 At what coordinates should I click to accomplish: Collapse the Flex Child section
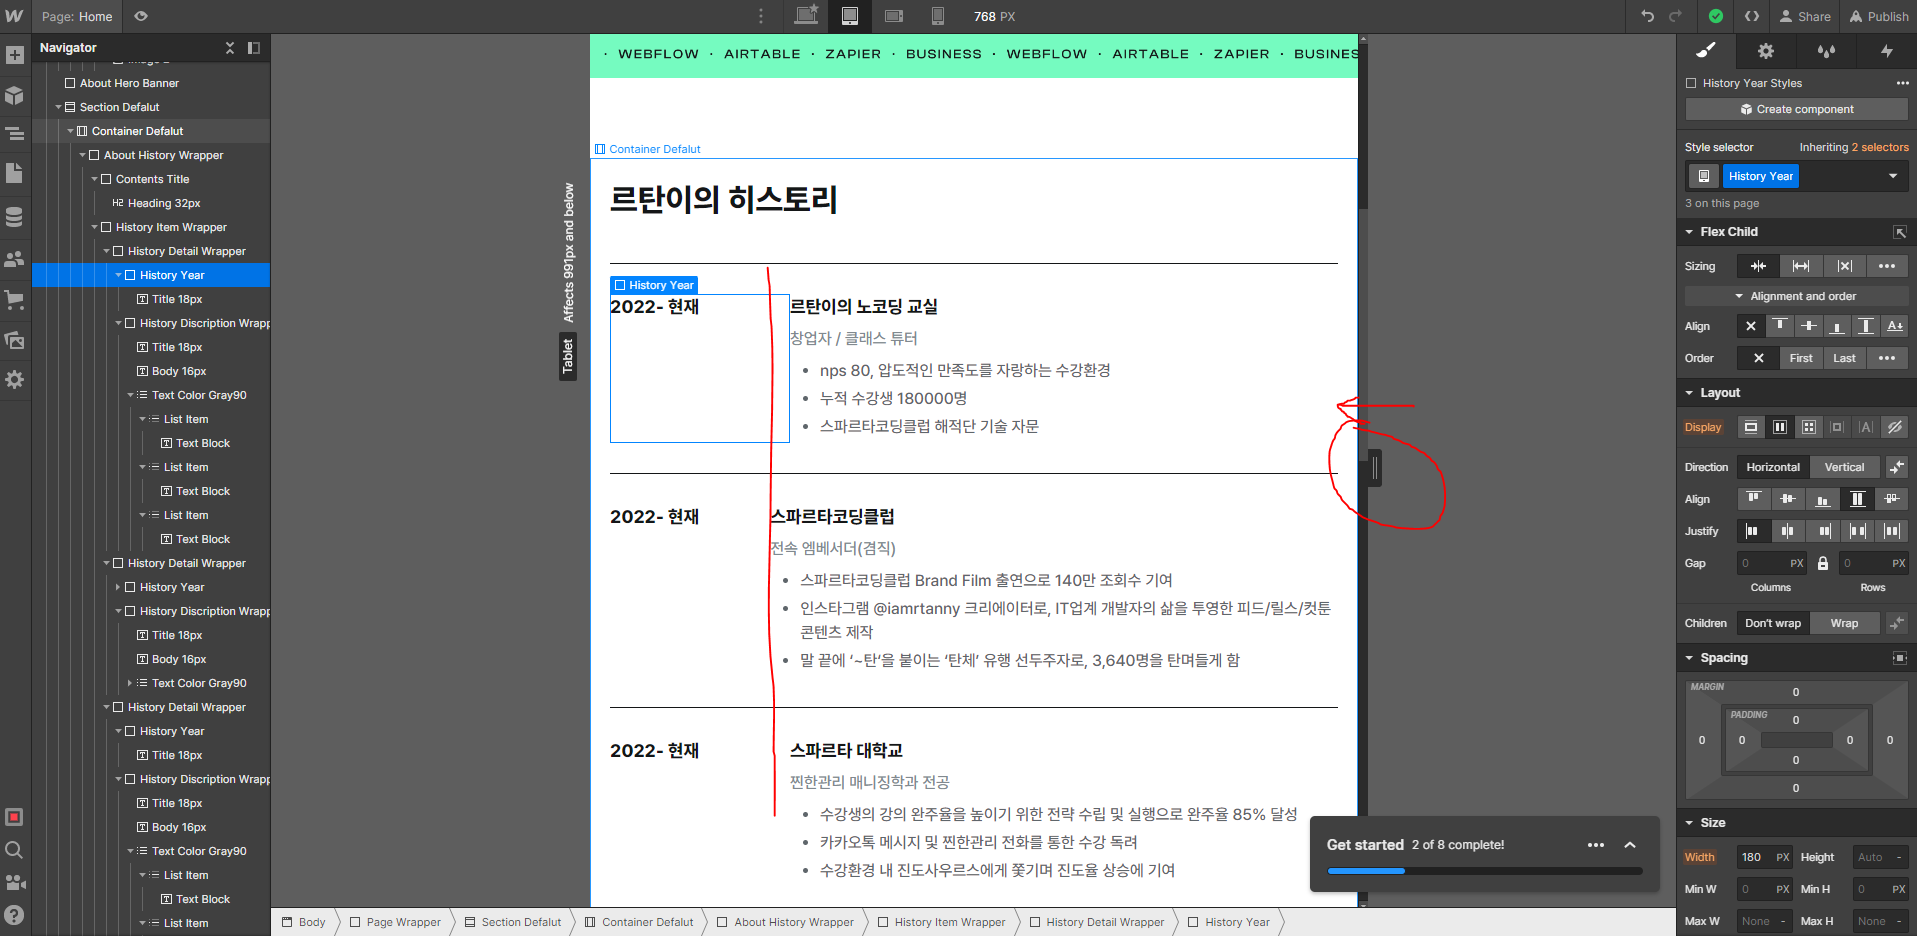[x=1689, y=232]
